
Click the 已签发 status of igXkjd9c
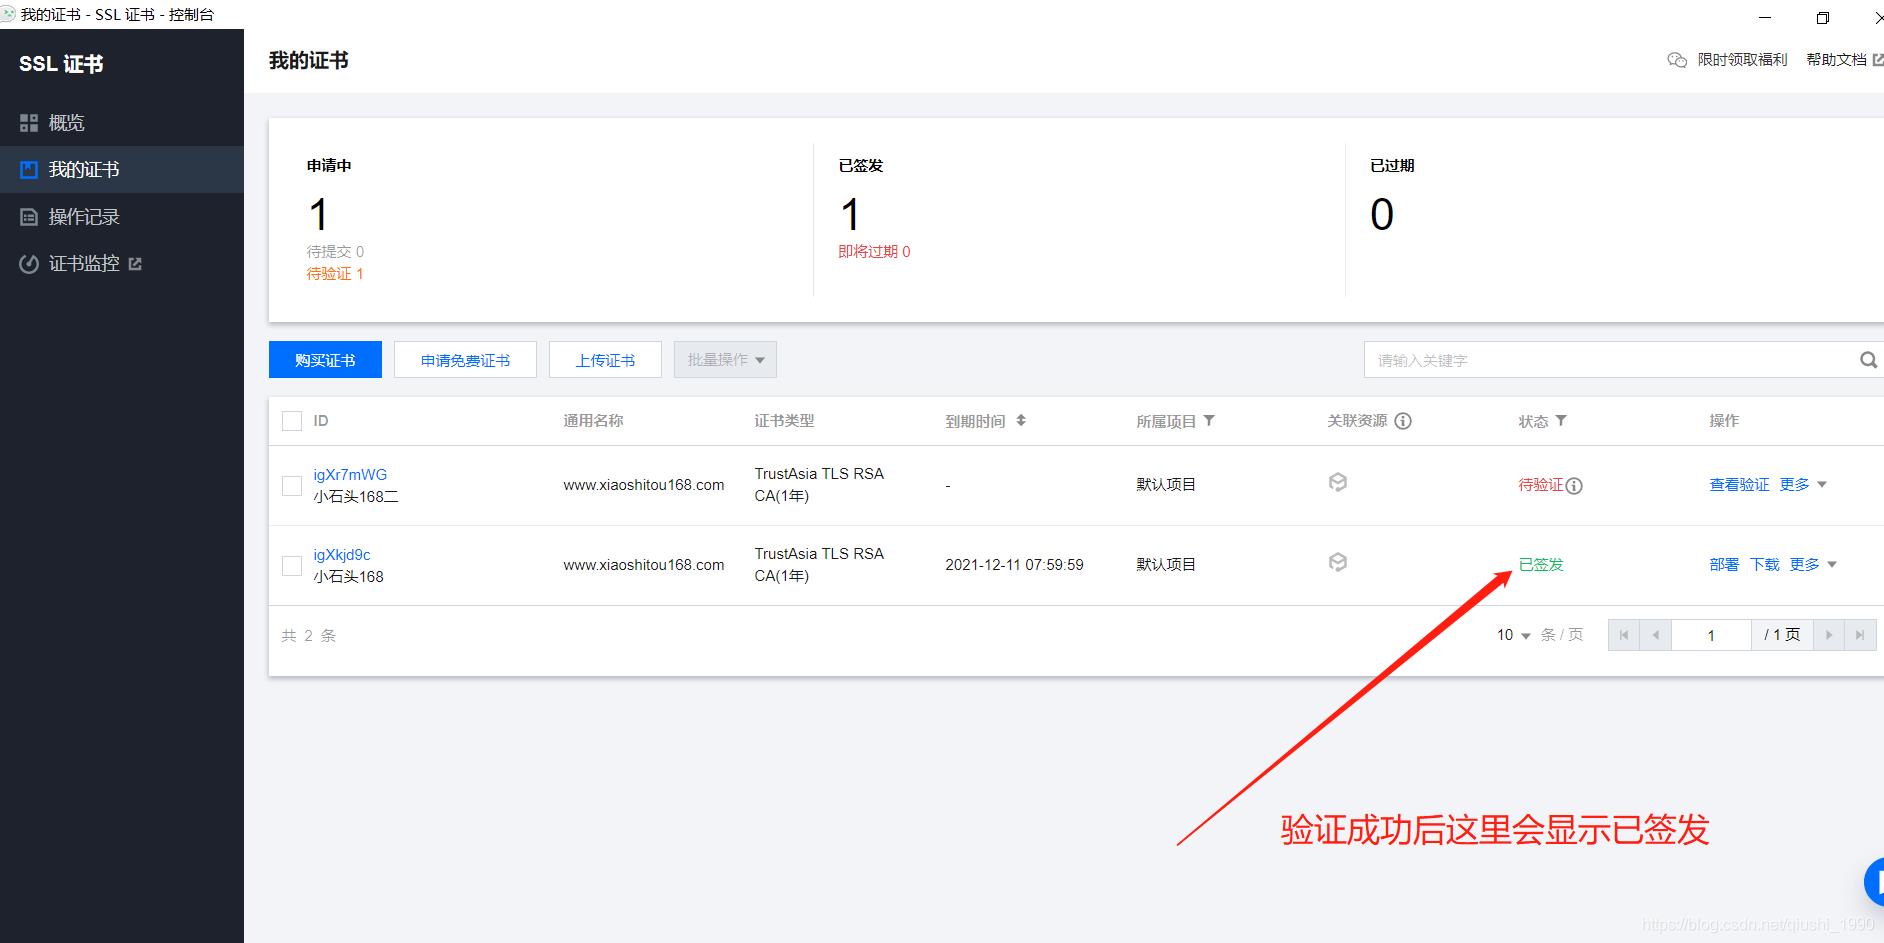click(1541, 565)
